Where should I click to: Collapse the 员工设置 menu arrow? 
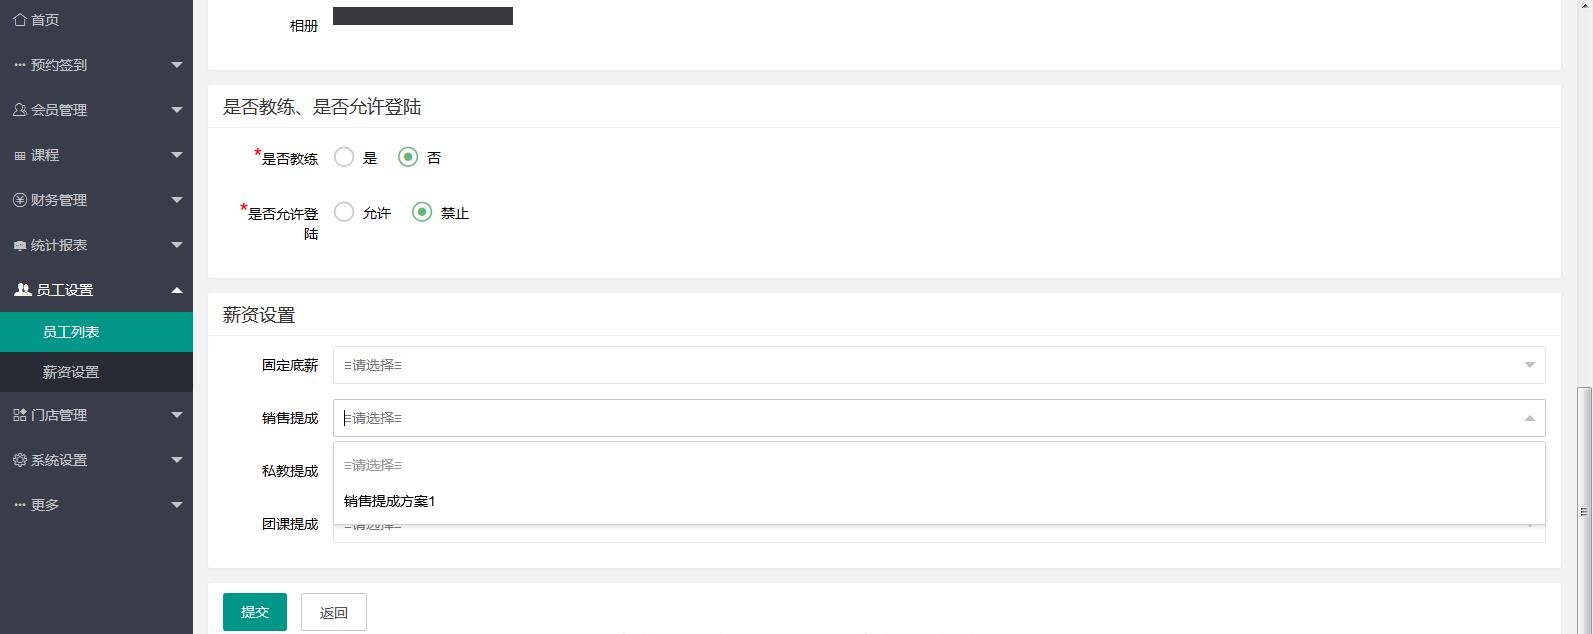177,290
